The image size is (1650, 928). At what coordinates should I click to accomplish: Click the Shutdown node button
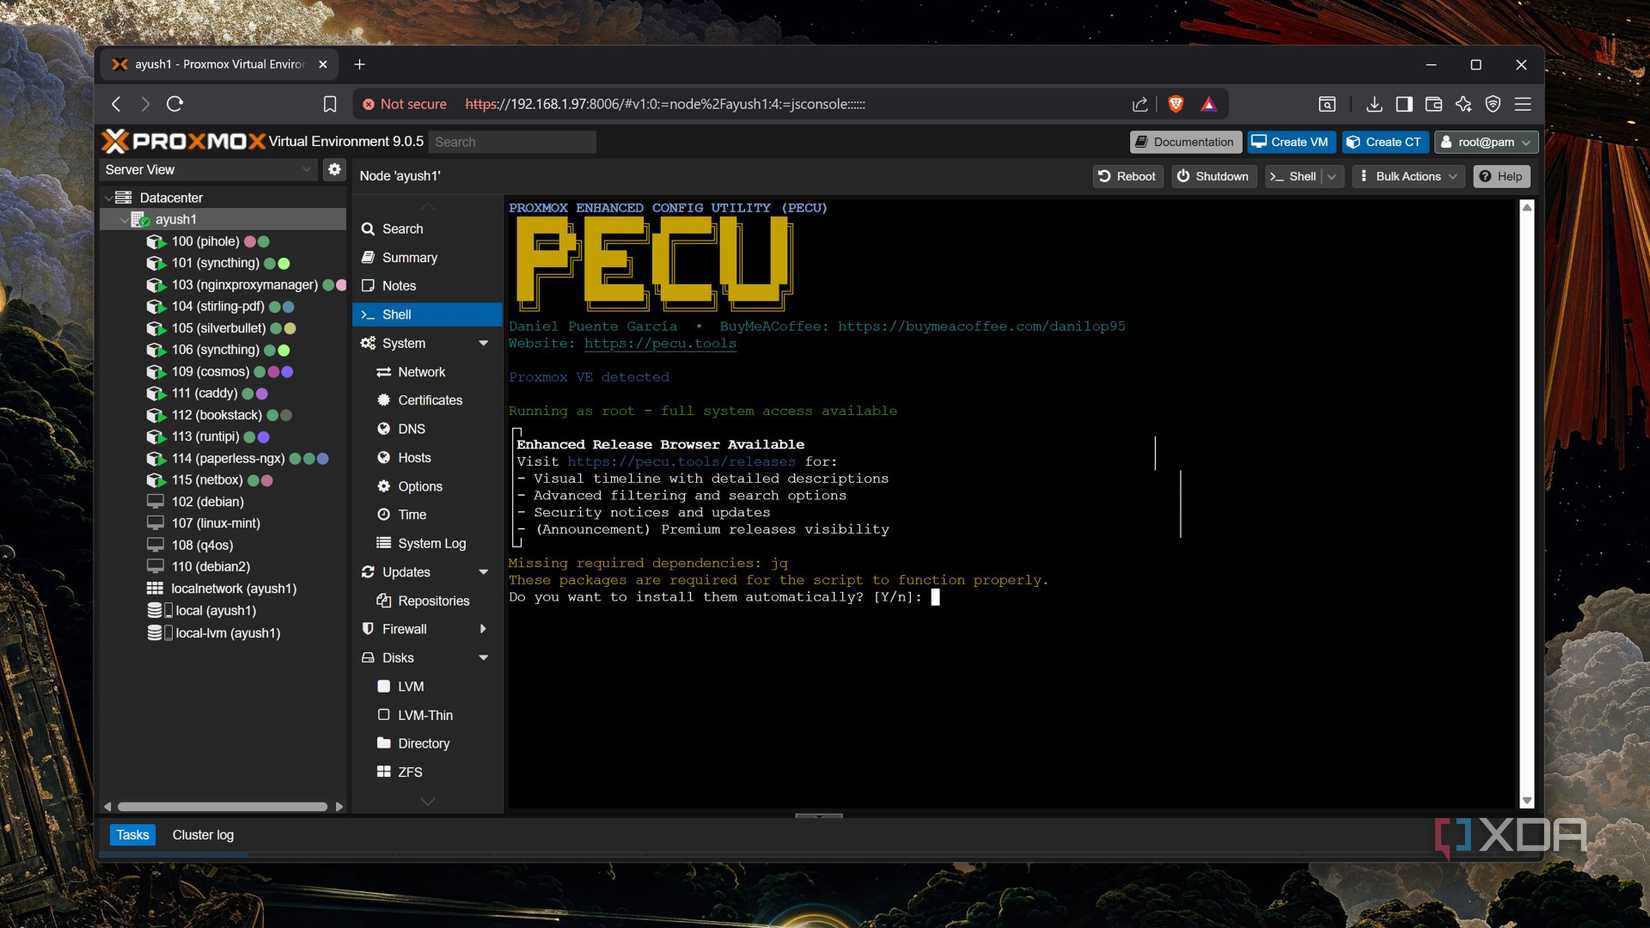(1213, 176)
